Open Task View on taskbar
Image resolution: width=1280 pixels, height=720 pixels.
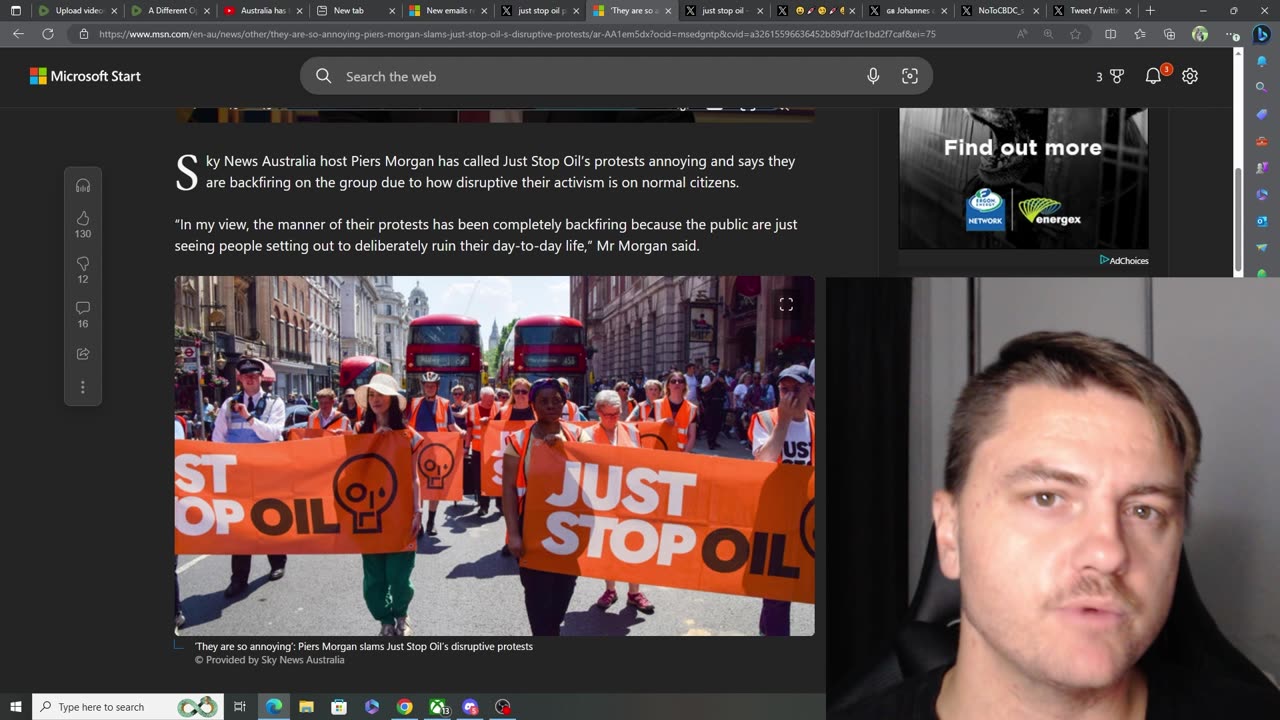pos(240,707)
